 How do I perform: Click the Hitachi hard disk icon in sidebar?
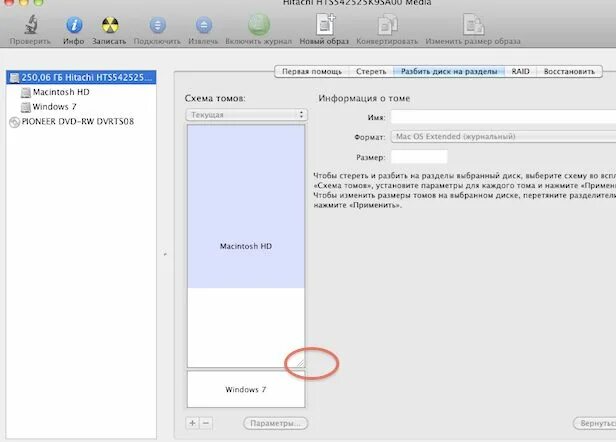click(14, 77)
